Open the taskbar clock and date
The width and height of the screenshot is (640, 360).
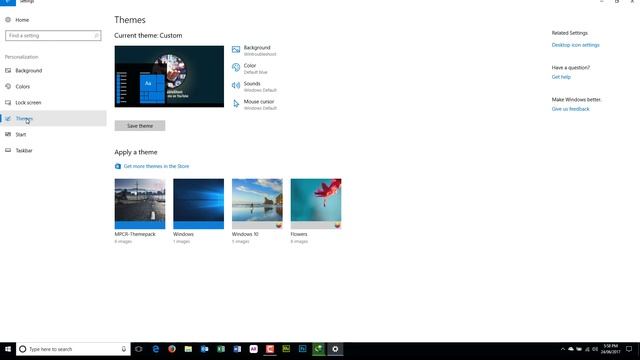coord(611,349)
